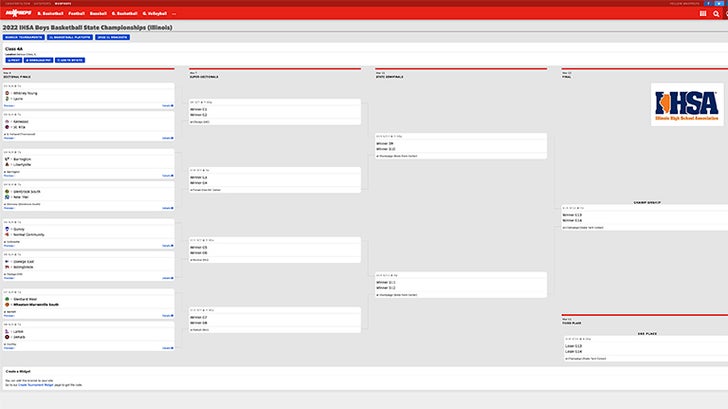Click the Glenbrook South team logo
Screen dimensions: 728x409
(x=7, y=191)
